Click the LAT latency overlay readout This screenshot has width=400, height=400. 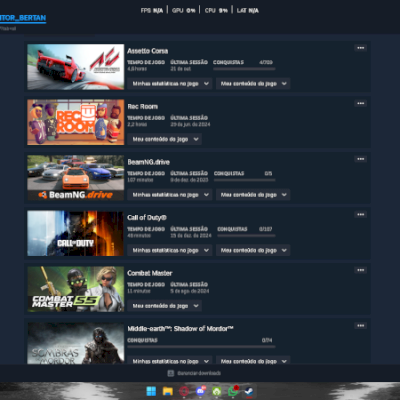(247, 11)
